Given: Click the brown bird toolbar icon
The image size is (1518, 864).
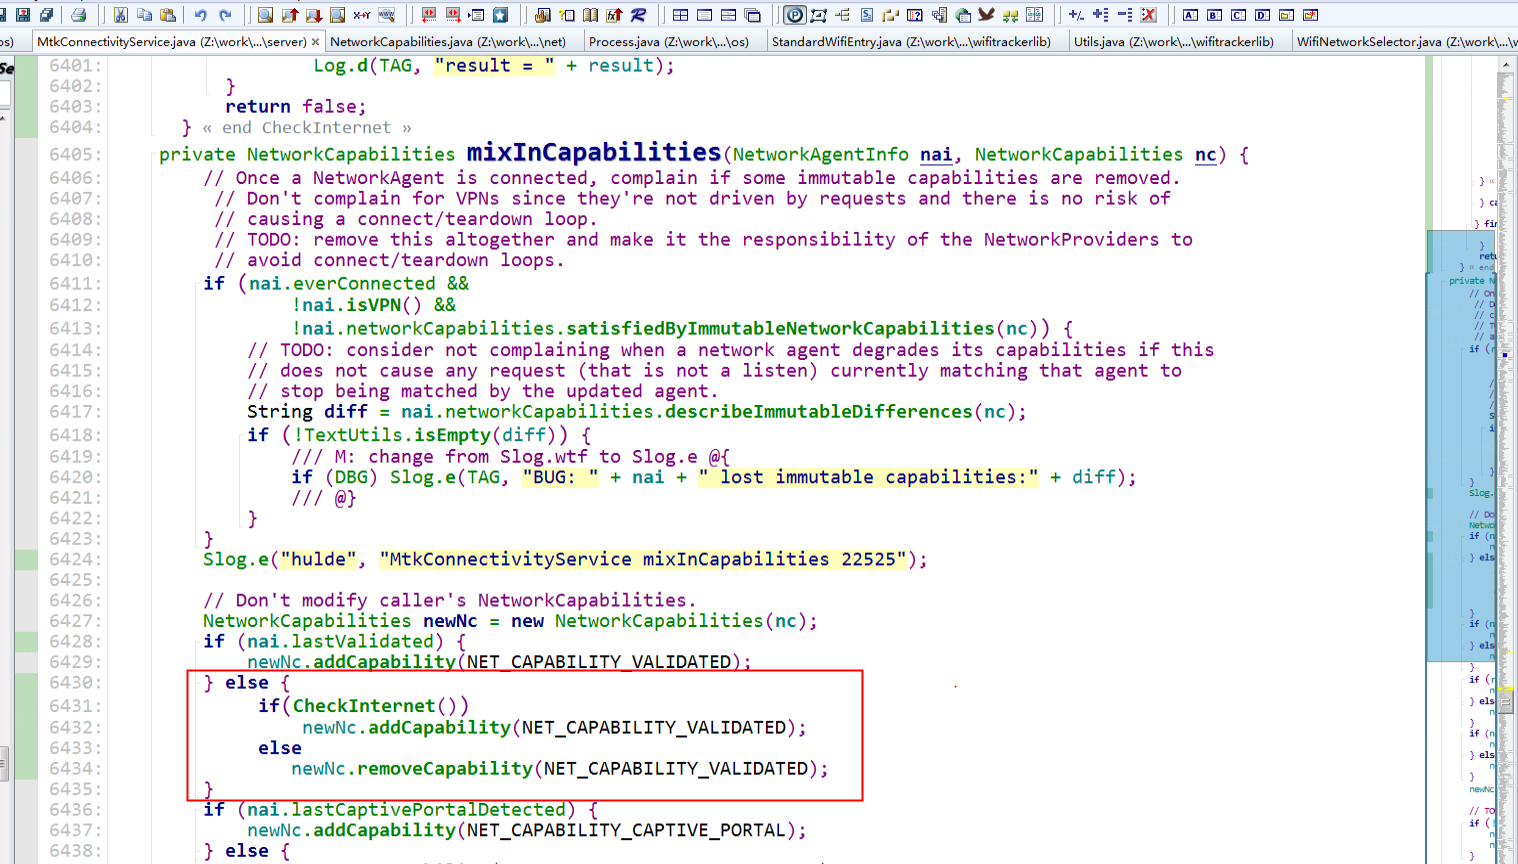Looking at the screenshot, I should coord(986,15).
